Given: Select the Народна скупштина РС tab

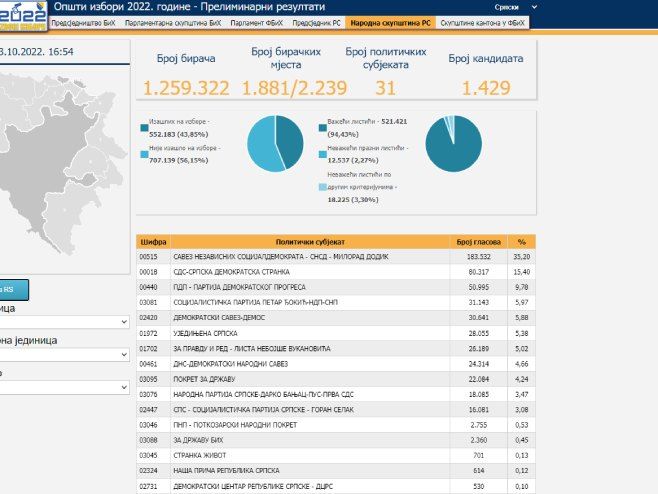Looking at the screenshot, I should (390, 21).
